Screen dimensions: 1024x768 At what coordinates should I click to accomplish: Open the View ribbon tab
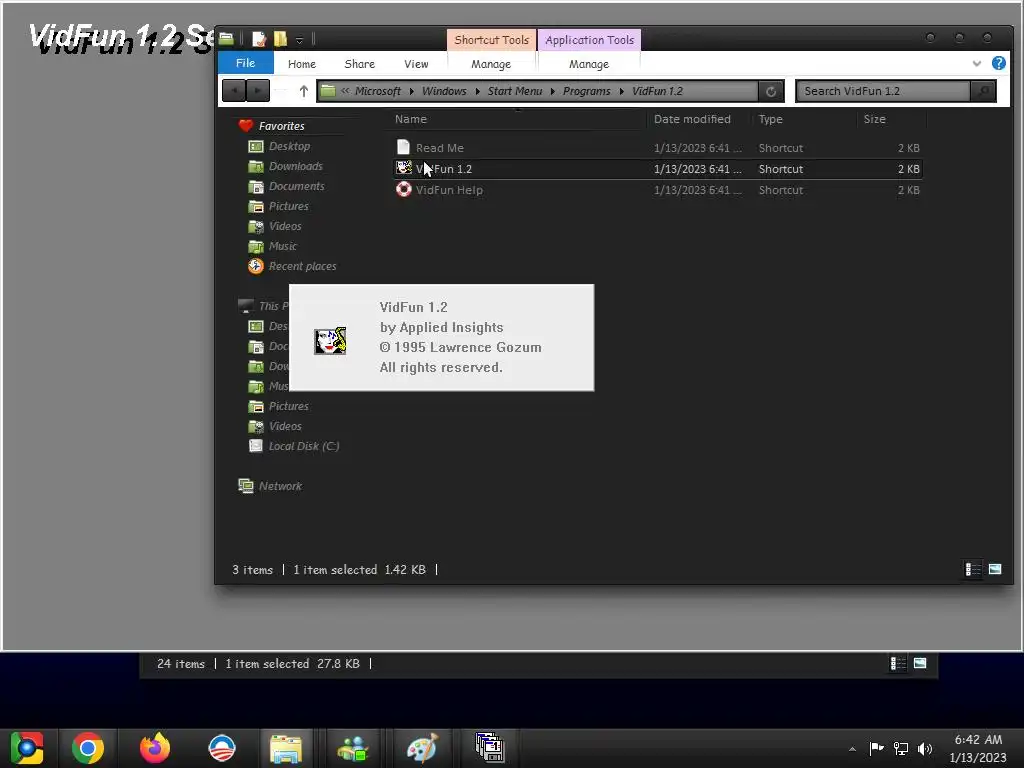[416, 64]
